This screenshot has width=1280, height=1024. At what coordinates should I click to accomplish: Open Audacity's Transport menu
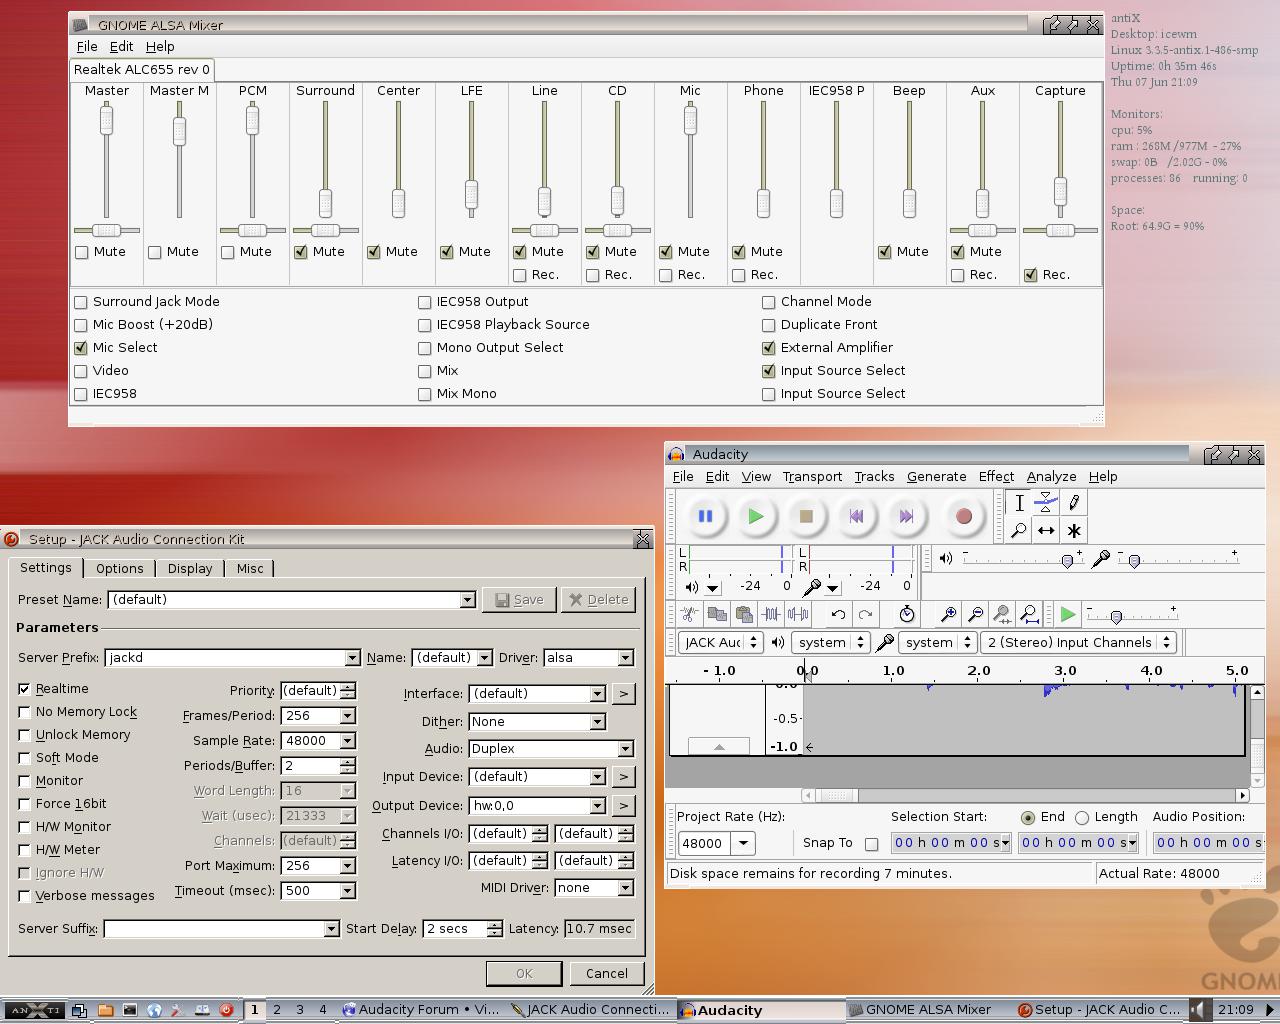[x=812, y=477]
